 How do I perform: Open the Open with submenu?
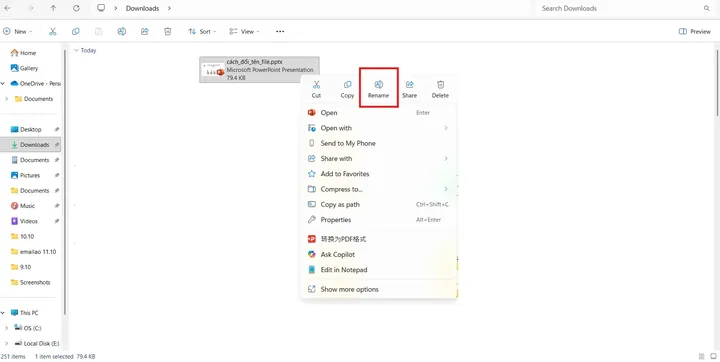(379, 128)
